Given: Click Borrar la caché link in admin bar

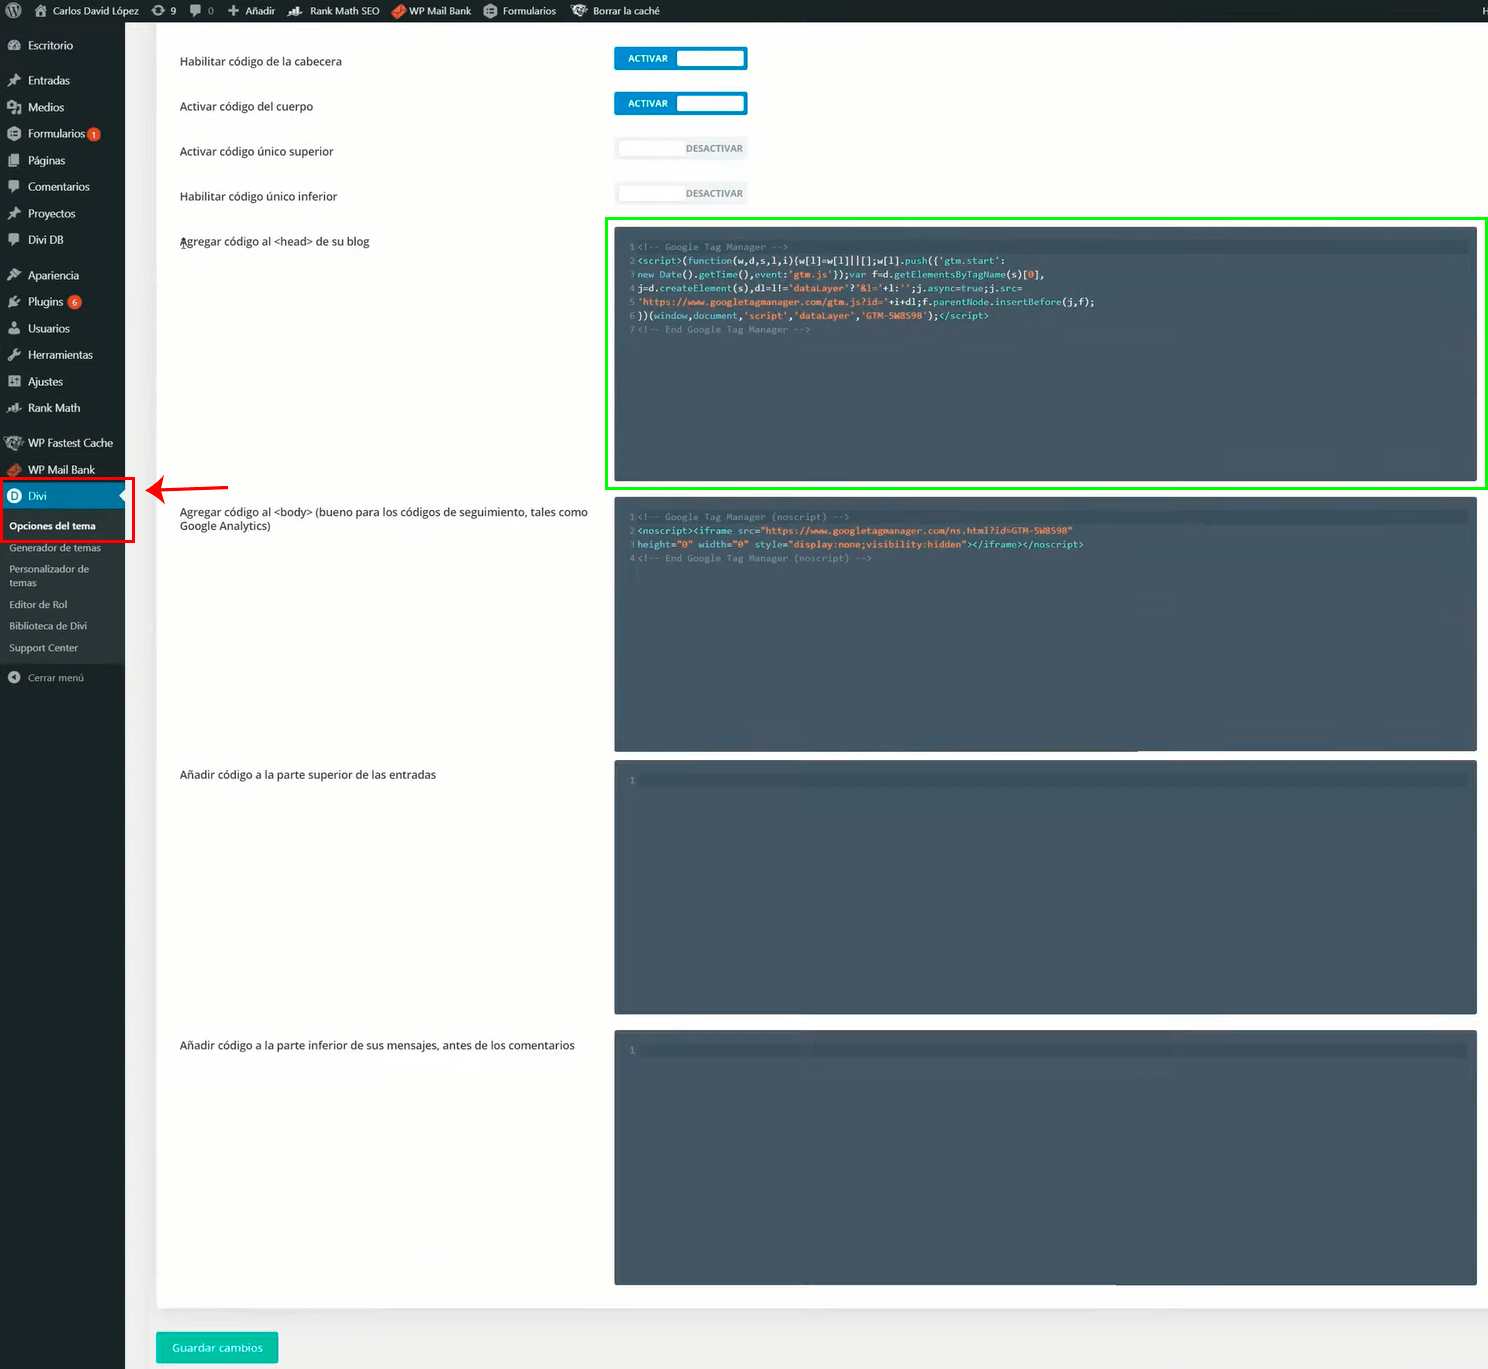Looking at the screenshot, I should click(626, 11).
